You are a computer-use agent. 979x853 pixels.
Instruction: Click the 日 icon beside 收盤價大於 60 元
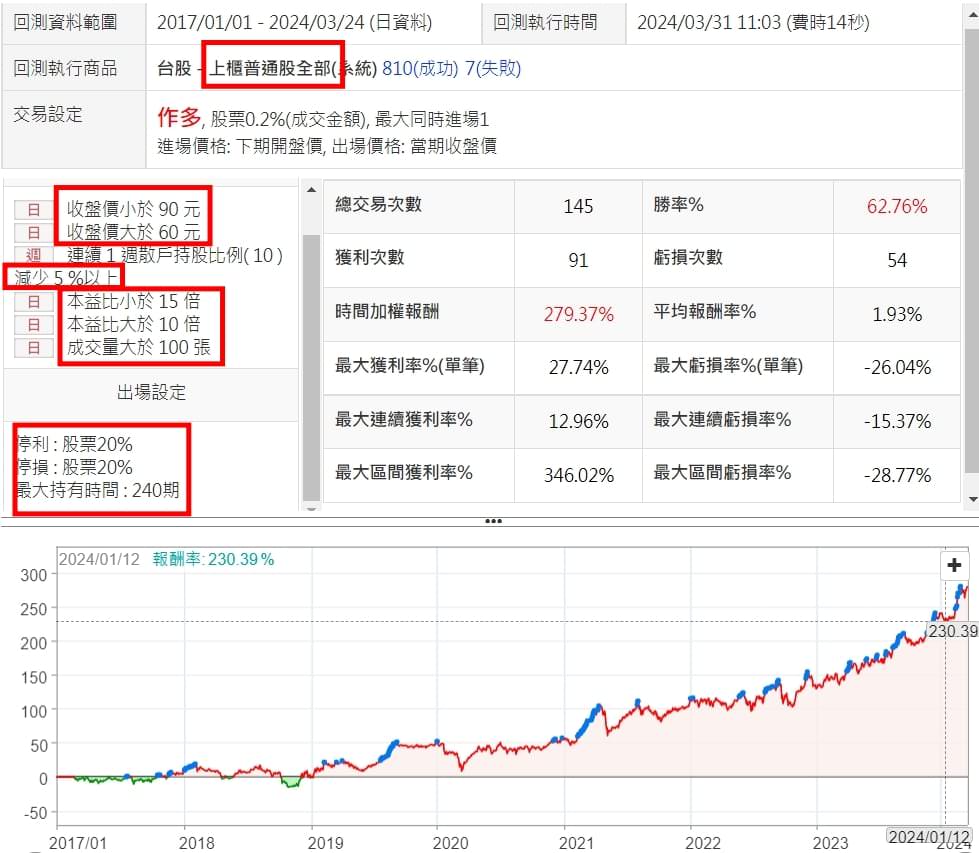pyautogui.click(x=33, y=233)
